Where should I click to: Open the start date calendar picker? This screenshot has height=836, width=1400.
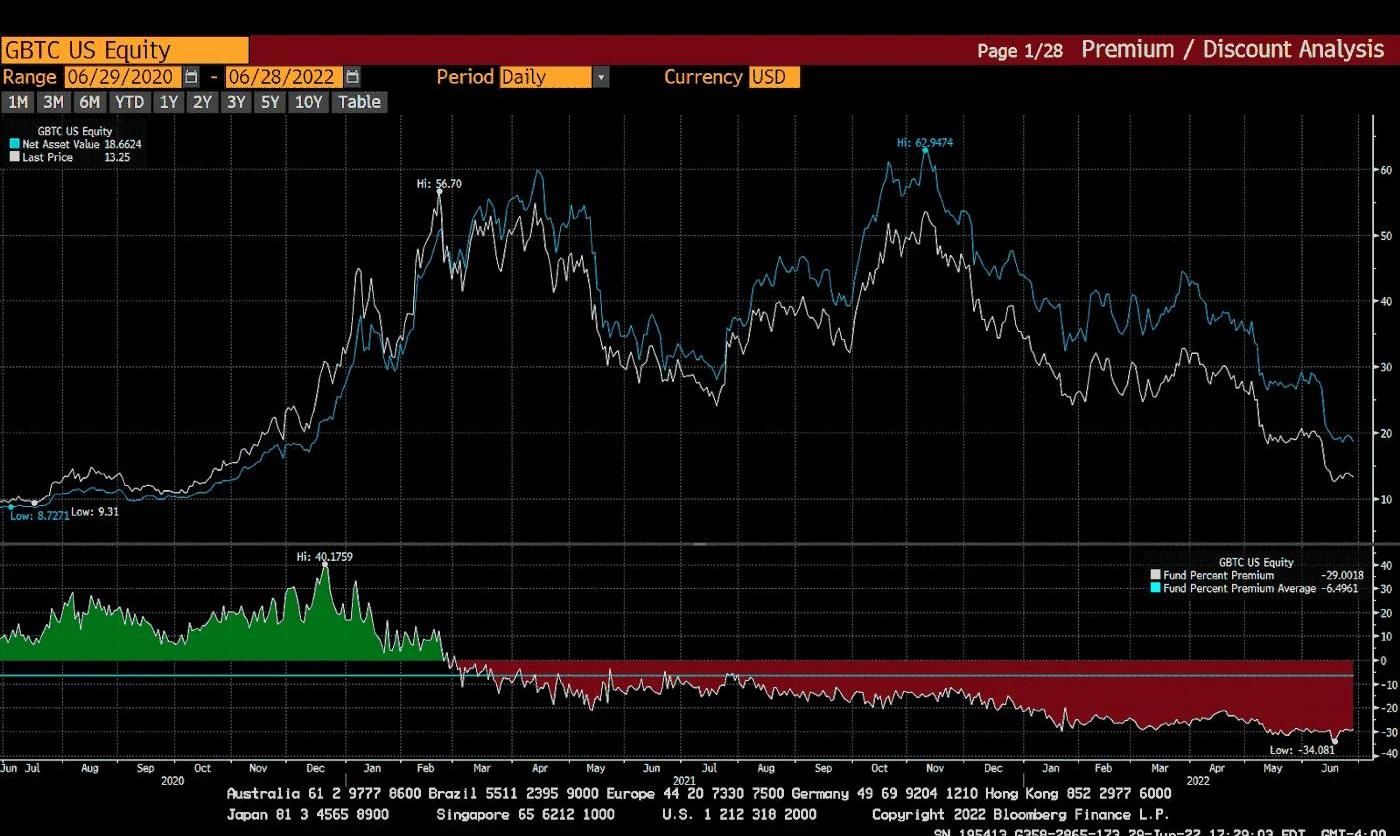point(191,77)
